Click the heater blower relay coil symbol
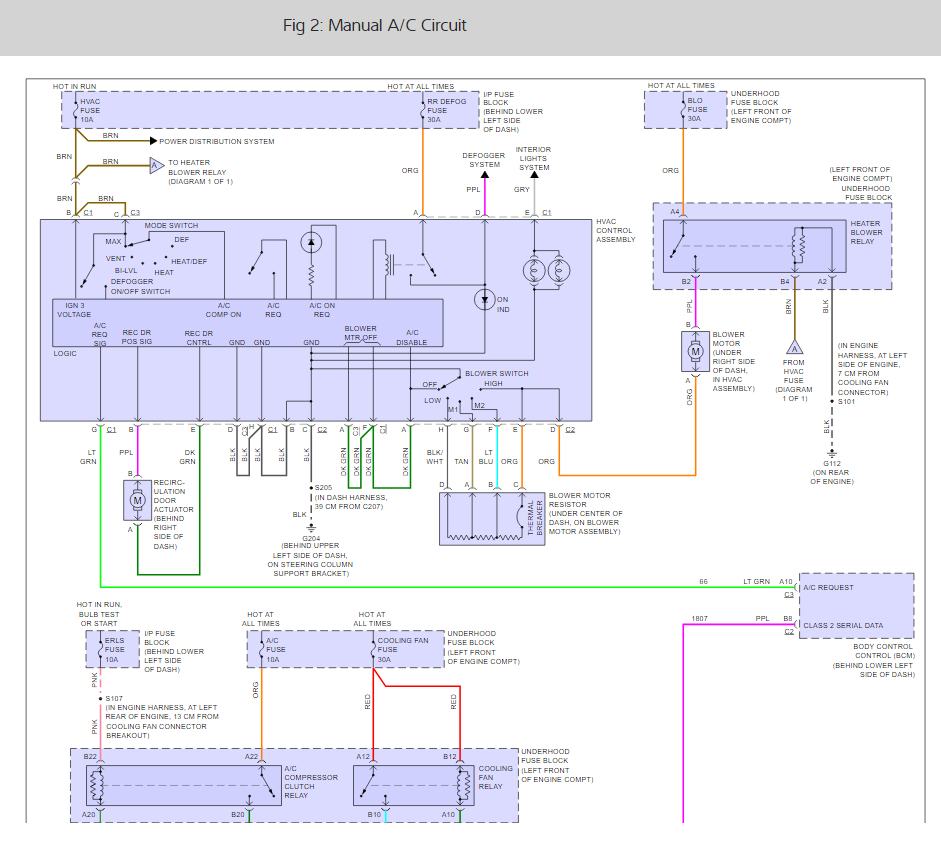The width and height of the screenshot is (941, 845). point(798,245)
